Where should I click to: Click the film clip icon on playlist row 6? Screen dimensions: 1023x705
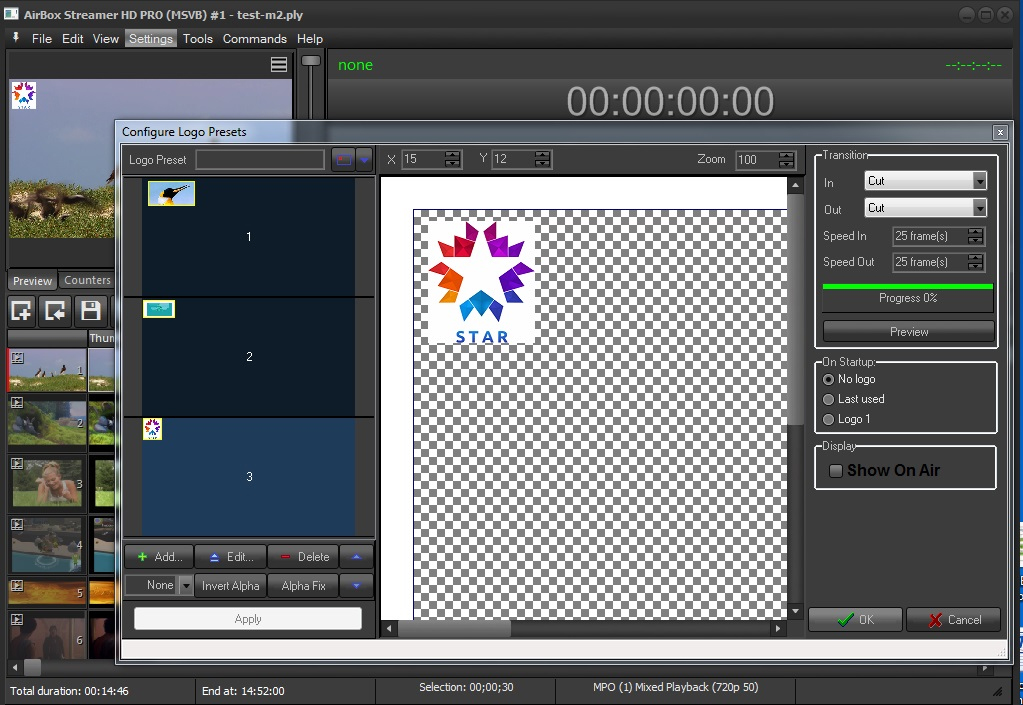18,620
